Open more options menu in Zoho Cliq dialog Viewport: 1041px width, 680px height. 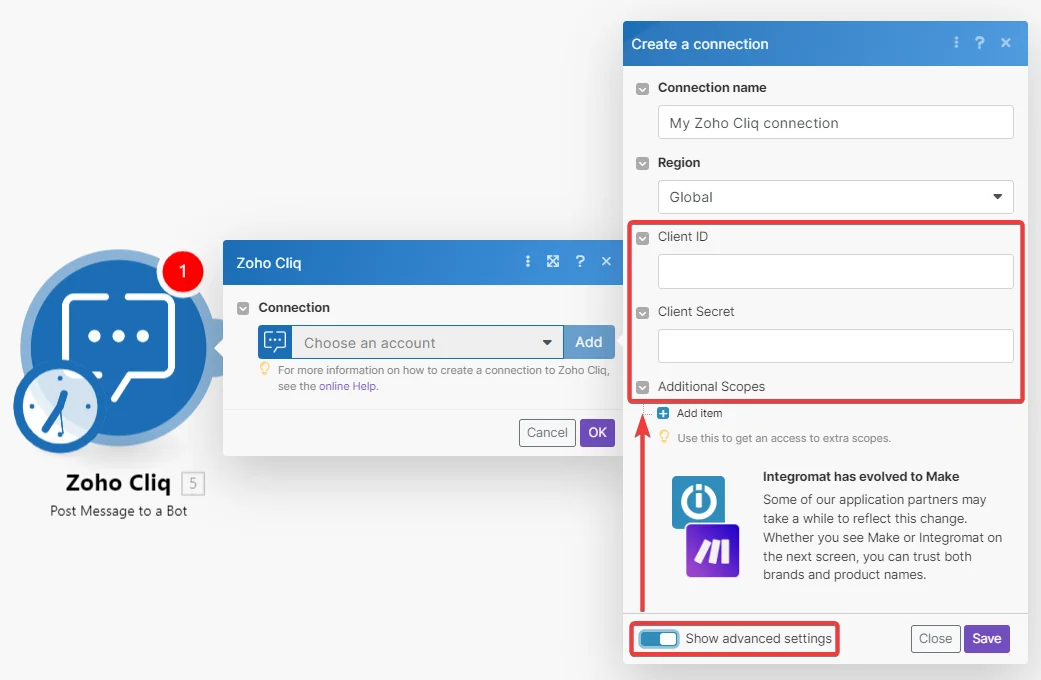528,262
